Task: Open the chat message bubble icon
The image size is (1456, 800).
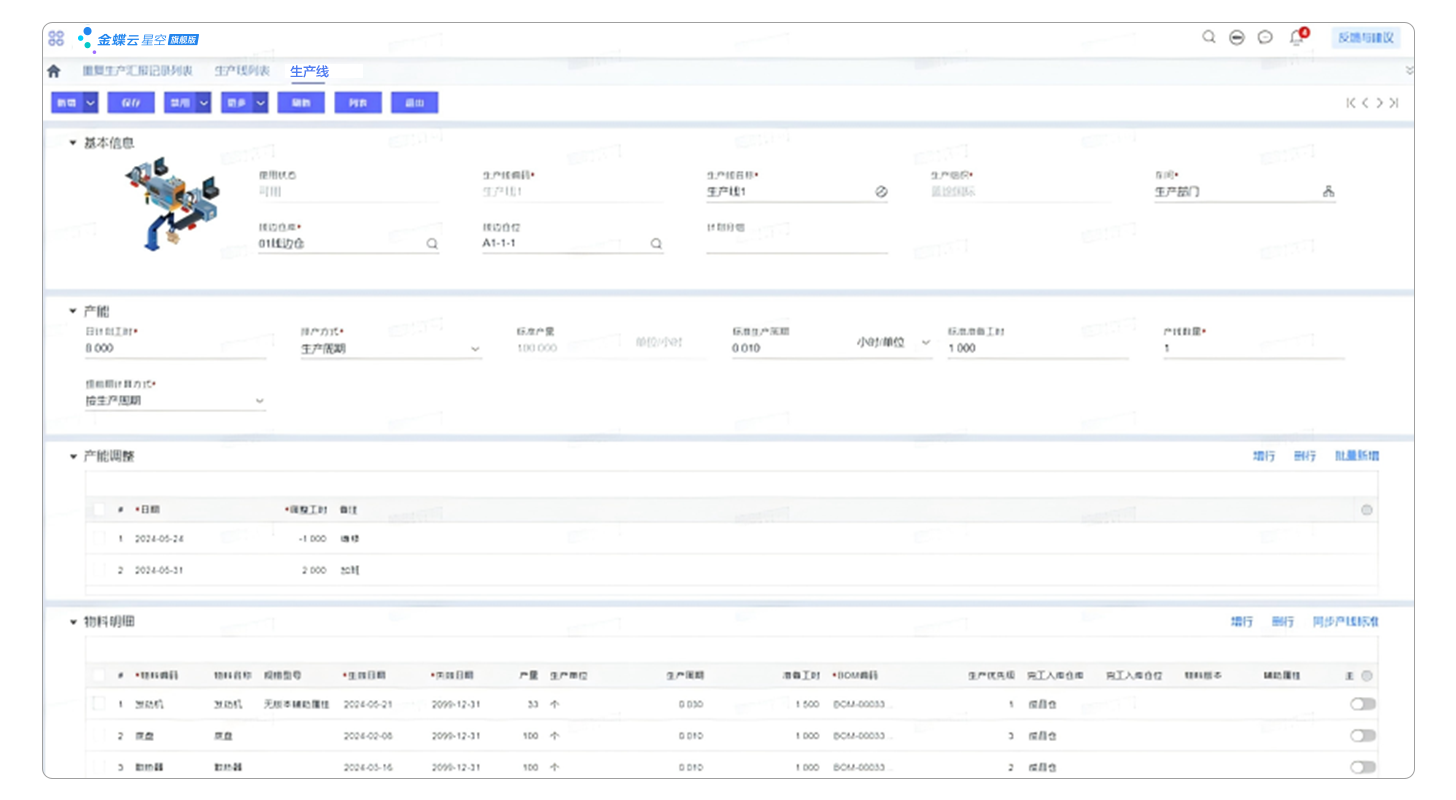Action: [1265, 38]
